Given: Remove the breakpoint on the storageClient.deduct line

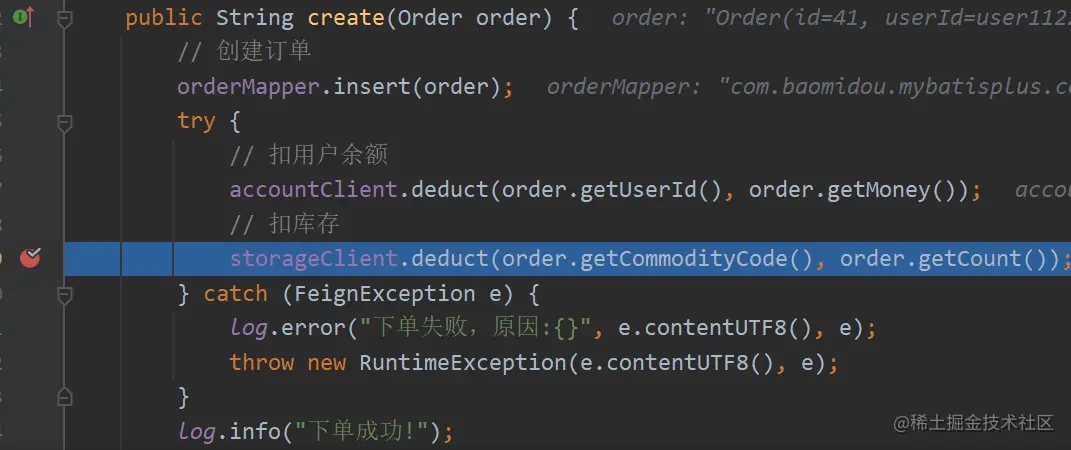Looking at the screenshot, I should coord(30,258).
